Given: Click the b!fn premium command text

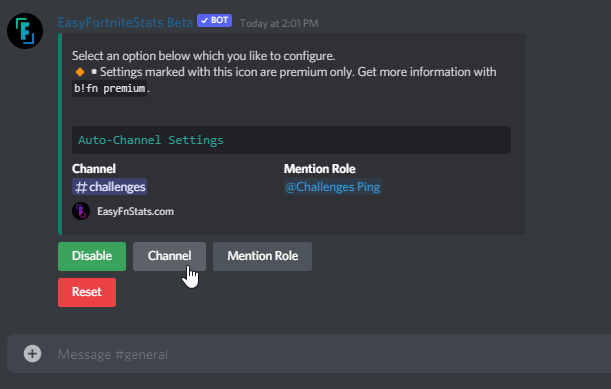Looking at the screenshot, I should point(109,88).
